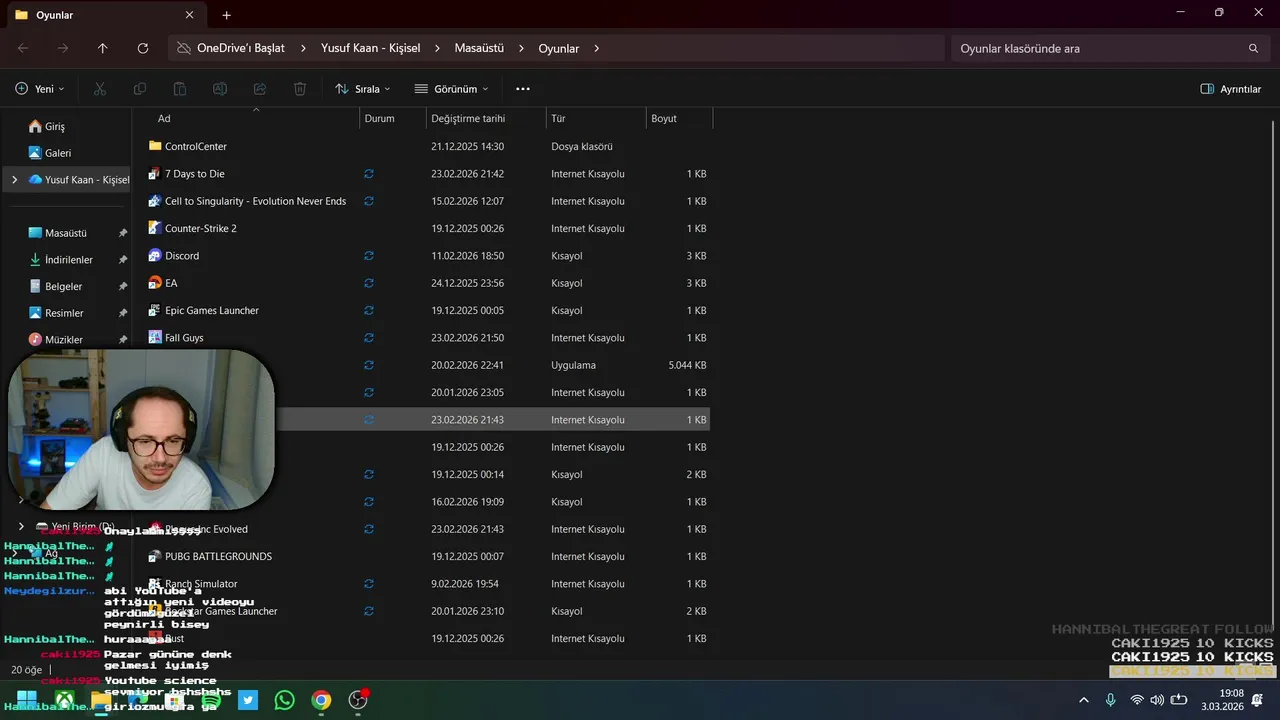
Task: Click the EA shortcut icon
Action: (155, 283)
